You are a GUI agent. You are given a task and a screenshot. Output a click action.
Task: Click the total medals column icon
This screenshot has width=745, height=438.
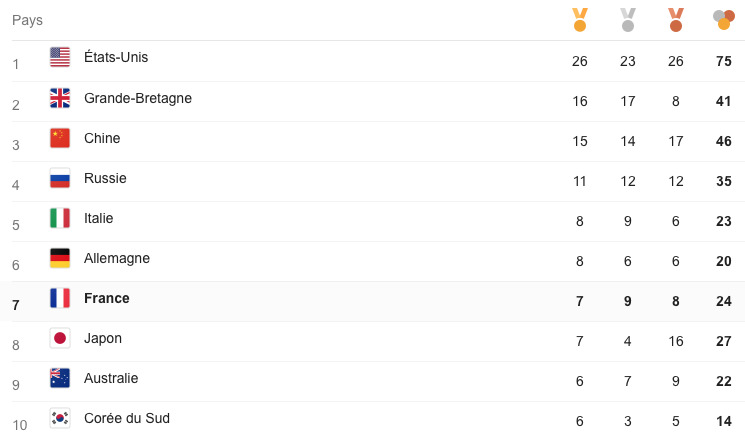(x=723, y=19)
